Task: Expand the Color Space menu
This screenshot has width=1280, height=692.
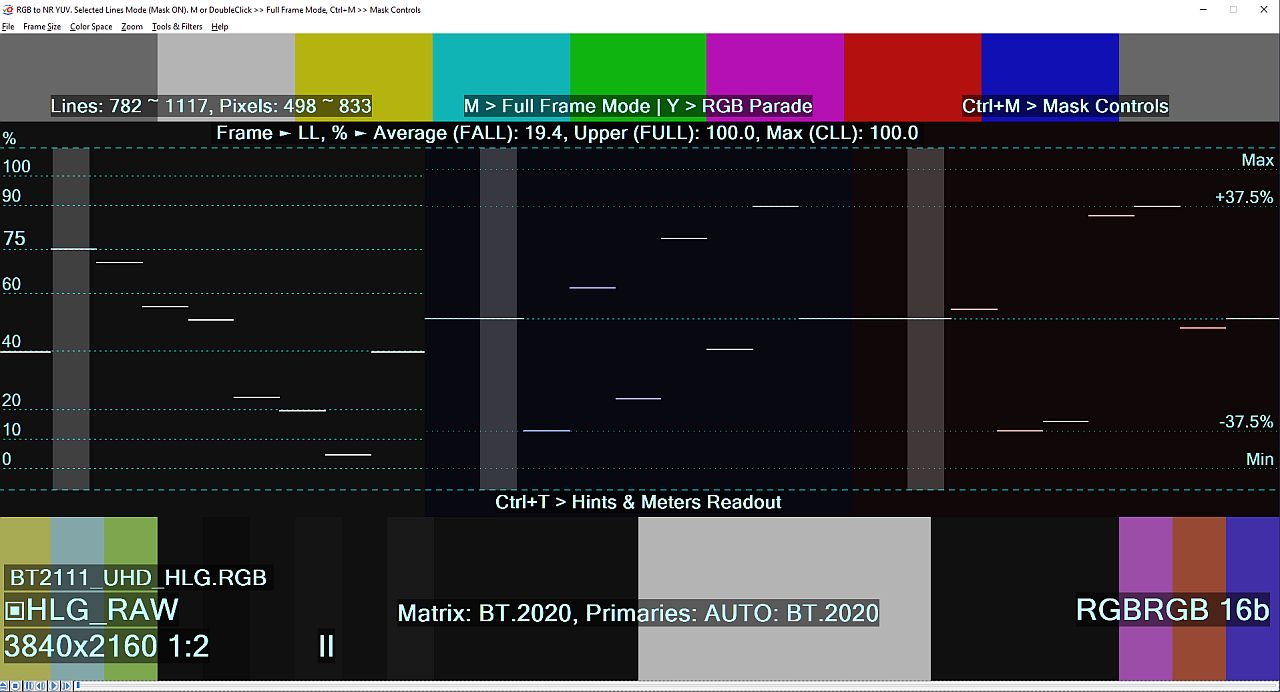Action: point(91,27)
